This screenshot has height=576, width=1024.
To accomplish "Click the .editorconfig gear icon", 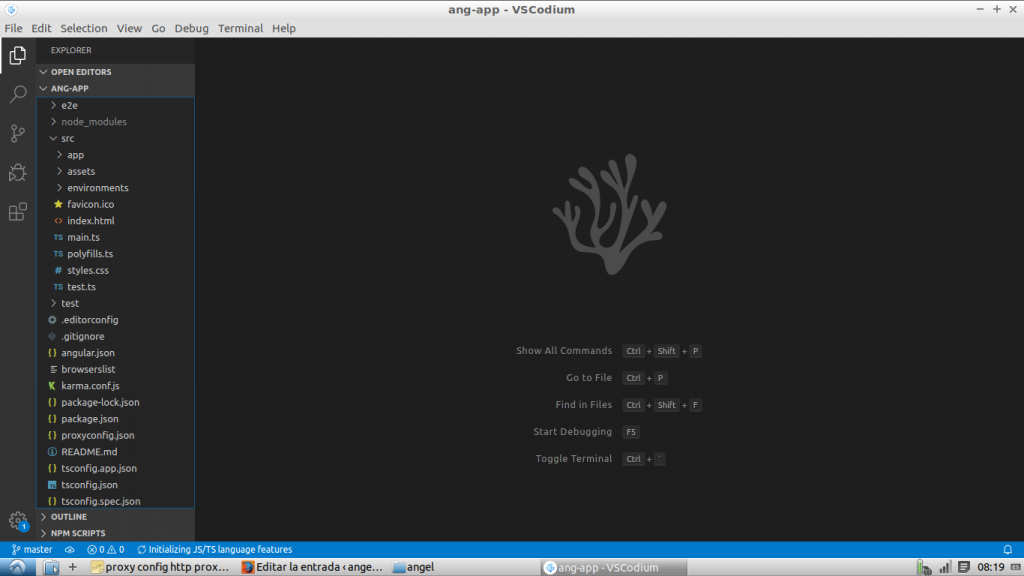I will coord(52,320).
